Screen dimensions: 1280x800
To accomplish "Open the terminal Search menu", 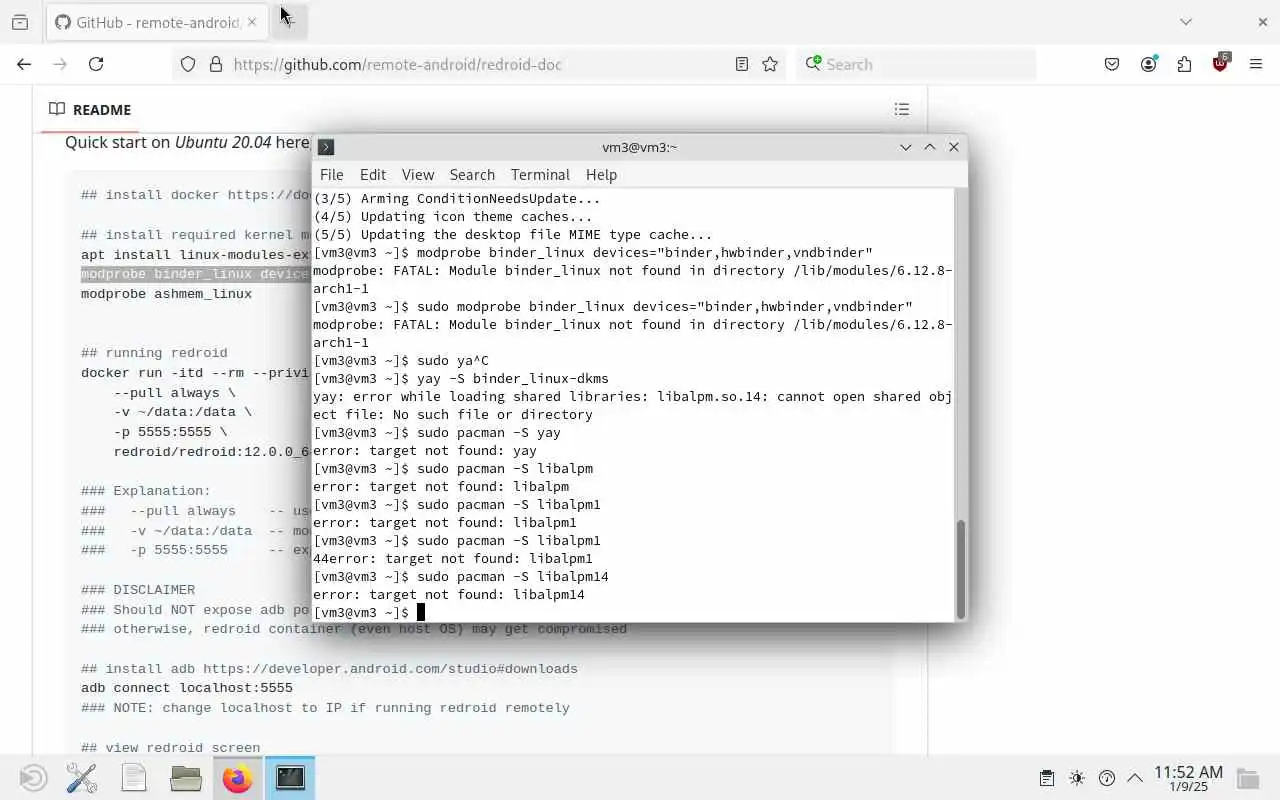I will (472, 174).
